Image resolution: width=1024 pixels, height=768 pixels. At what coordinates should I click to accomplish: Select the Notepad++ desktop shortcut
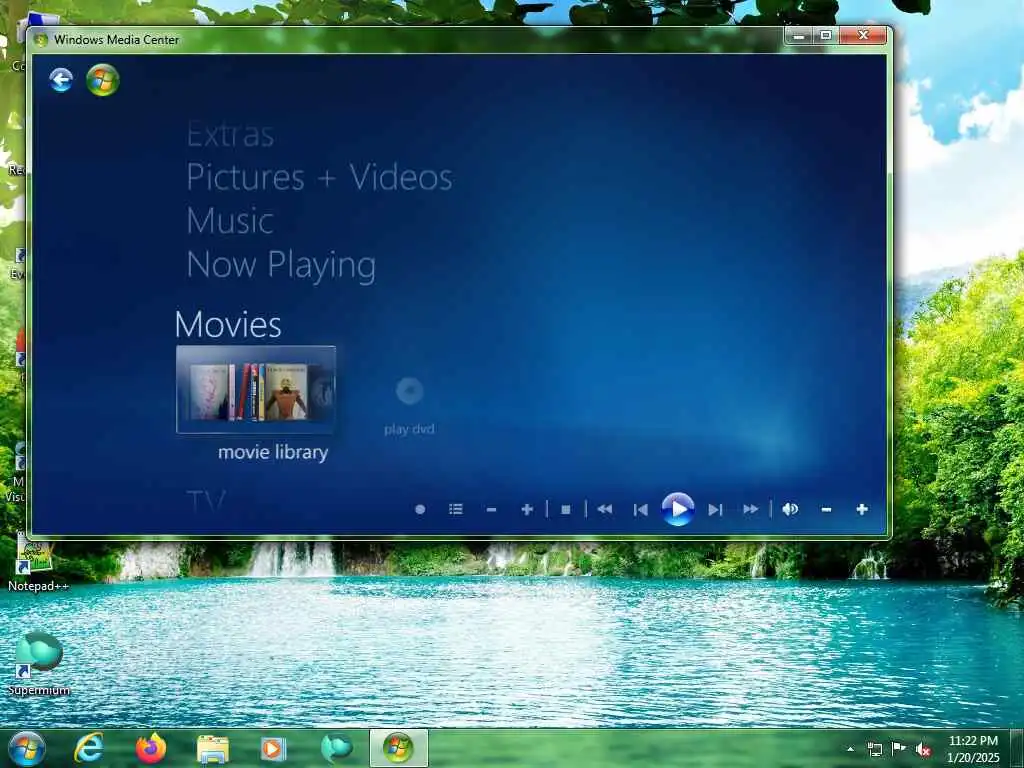[x=38, y=563]
